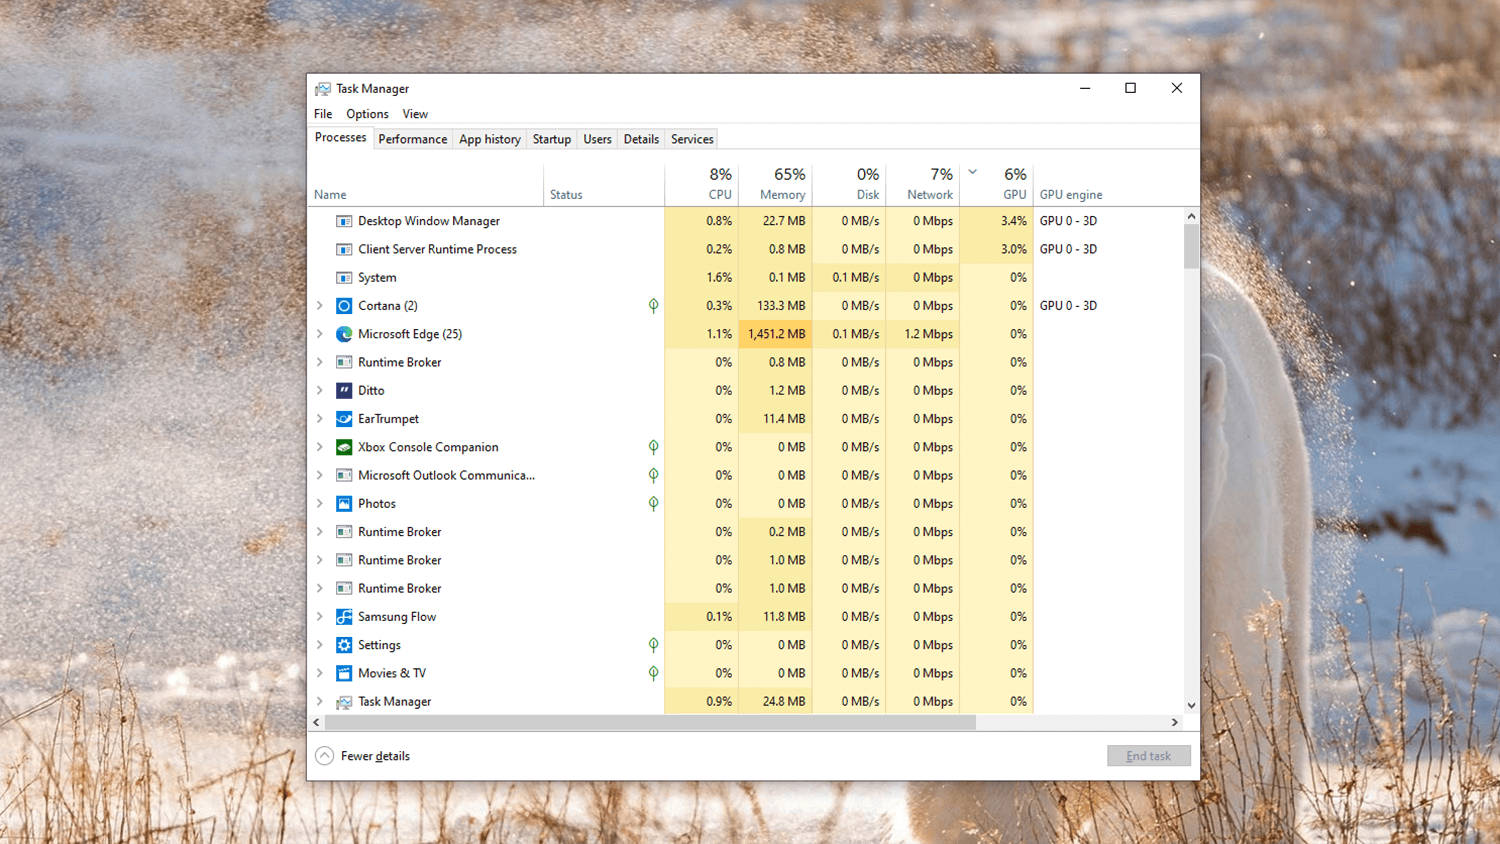Click the vertical scrollbar thumb in process list
1500x844 pixels.
[1191, 246]
